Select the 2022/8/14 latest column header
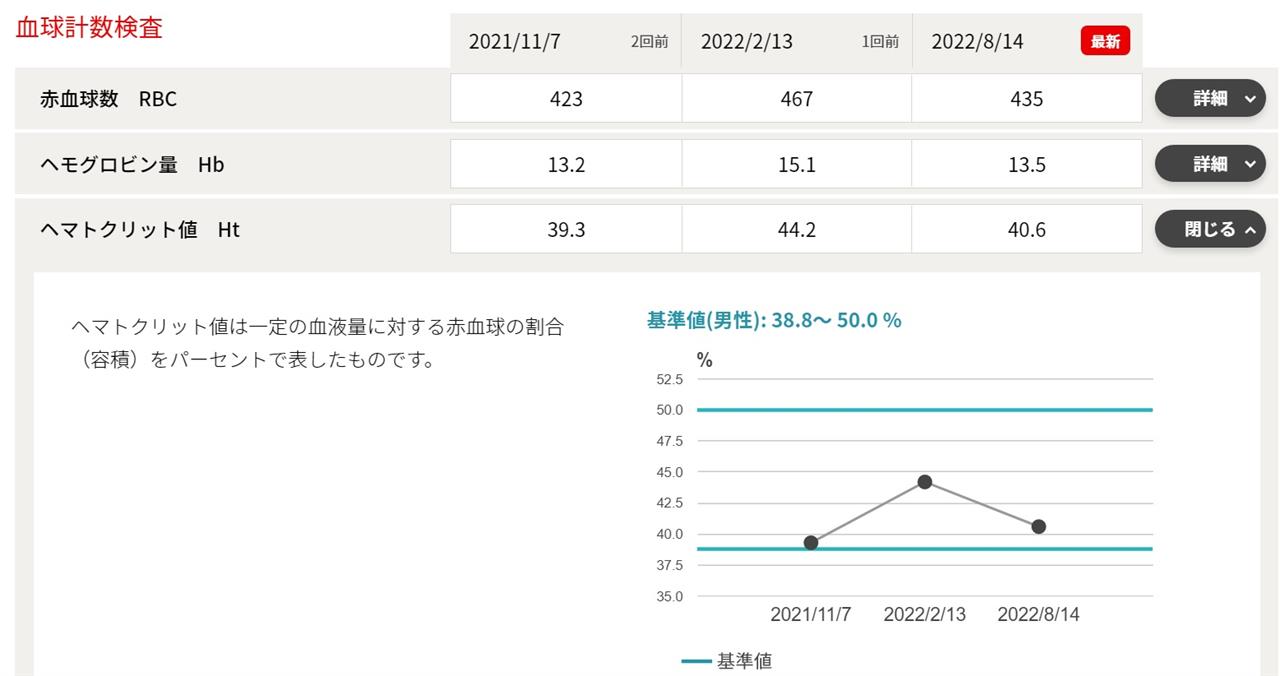 [1027, 41]
